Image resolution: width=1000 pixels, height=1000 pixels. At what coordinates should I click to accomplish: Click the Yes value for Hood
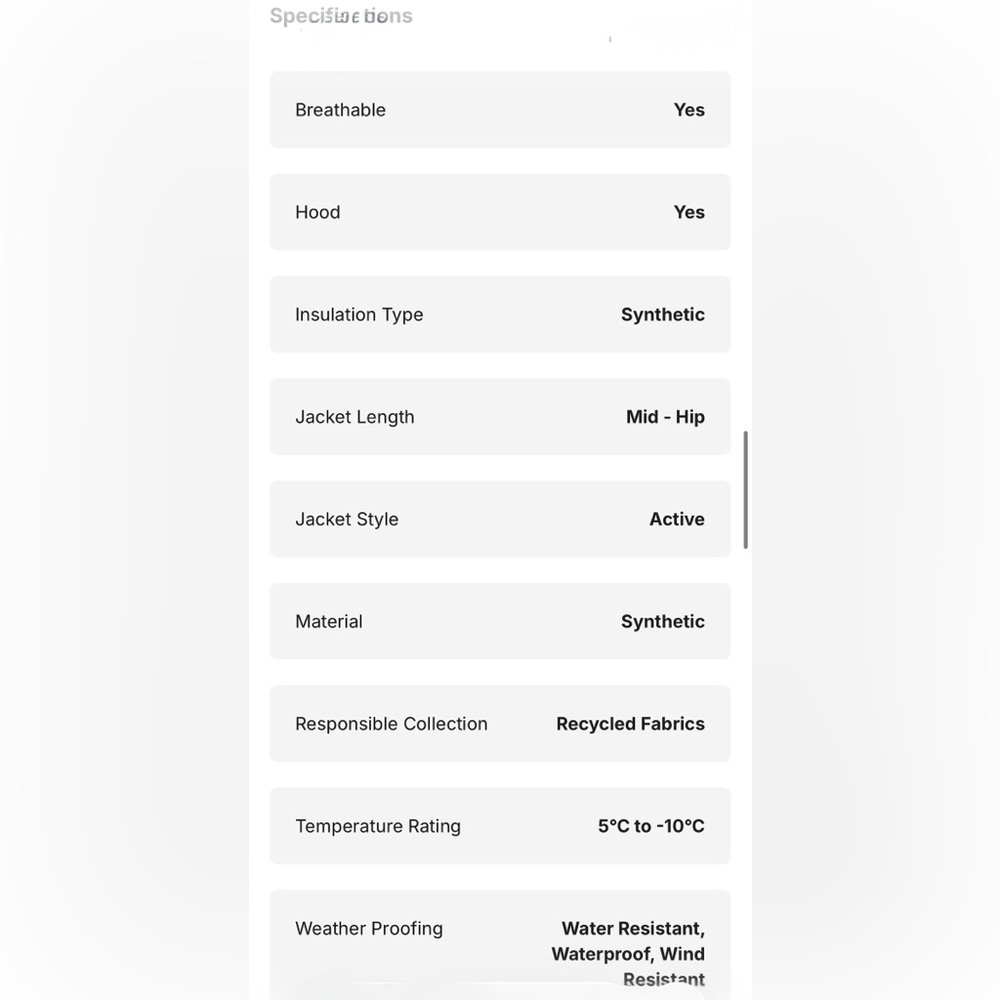[689, 212]
